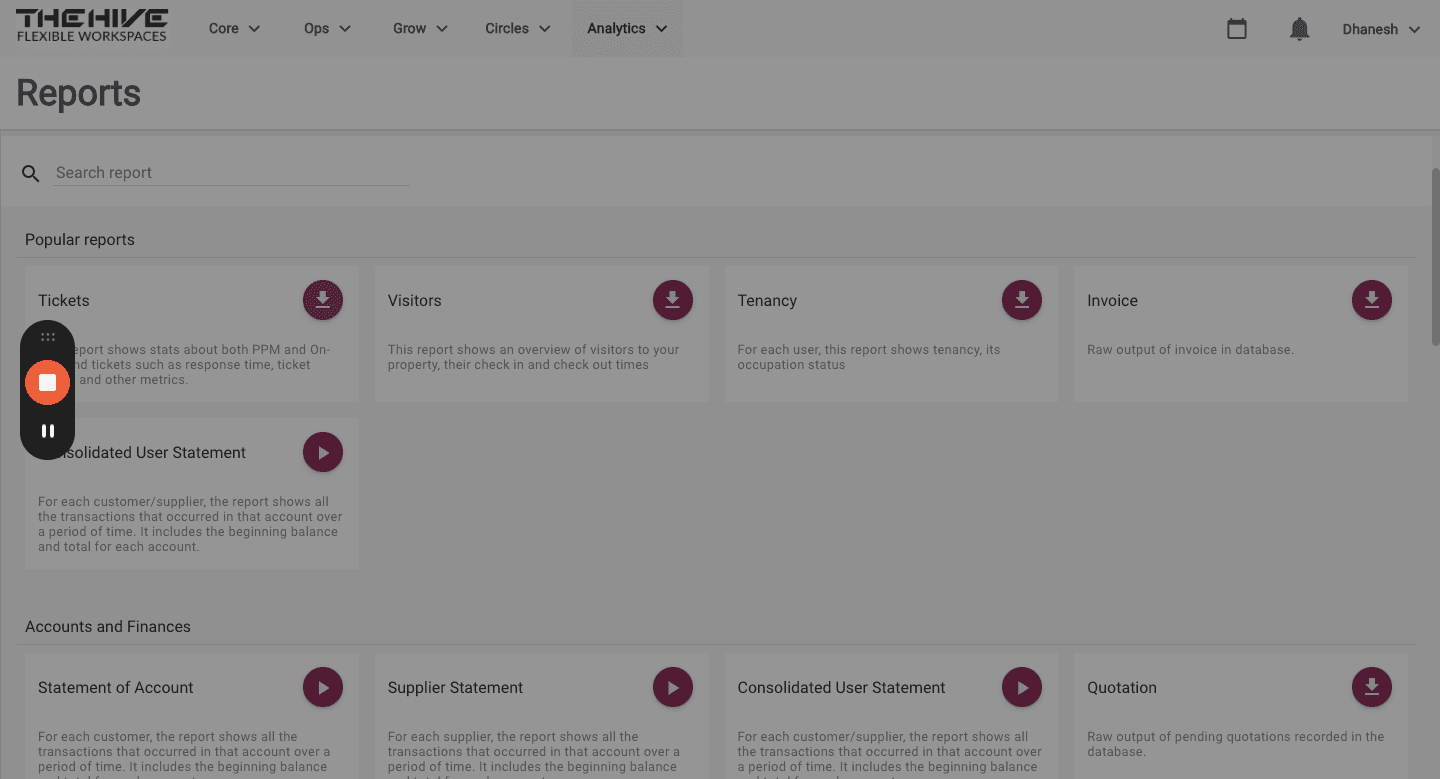This screenshot has width=1440, height=779.
Task: Open the calendar icon in header
Action: (x=1237, y=29)
